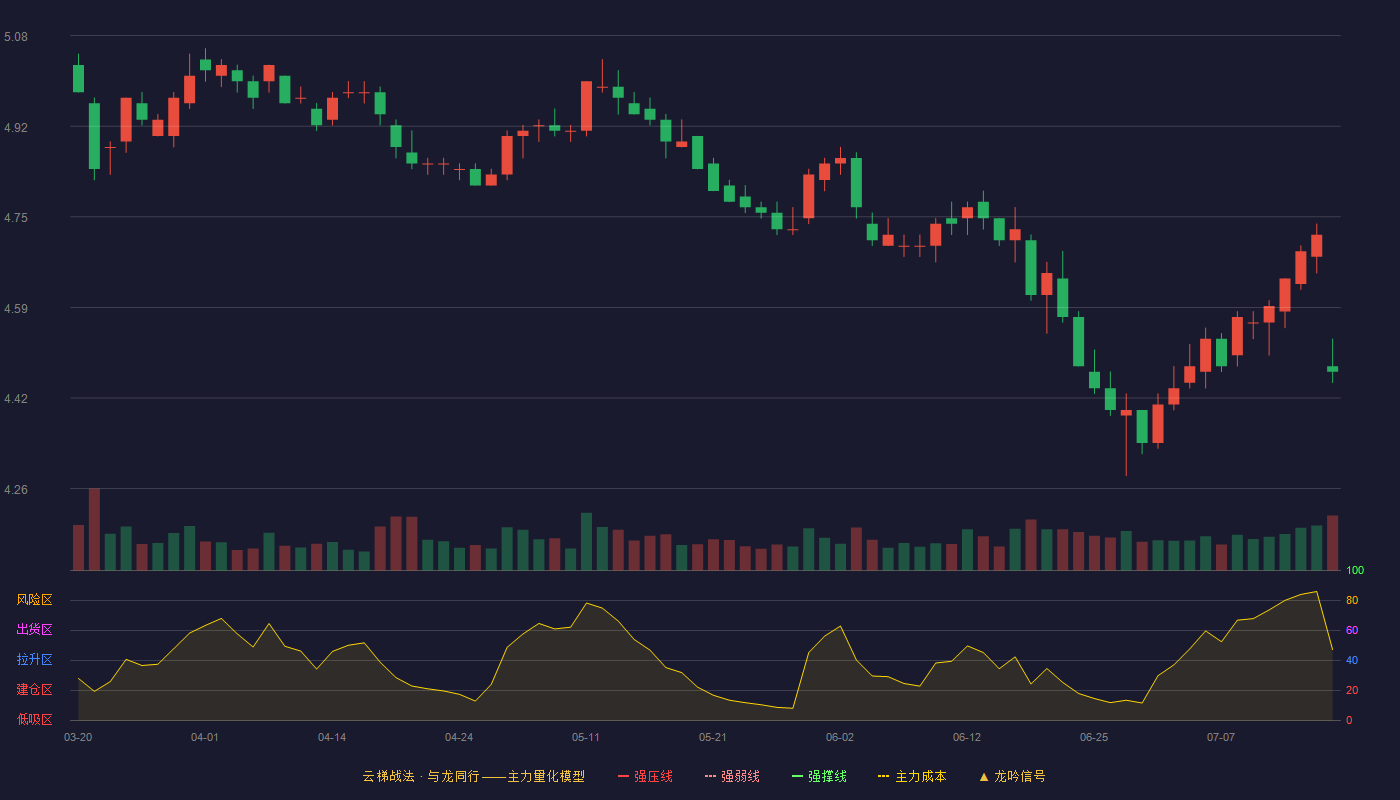Click the yellow triangle 龙吟信号 icon
Viewport: 1400px width, 800px height.
(x=983, y=776)
